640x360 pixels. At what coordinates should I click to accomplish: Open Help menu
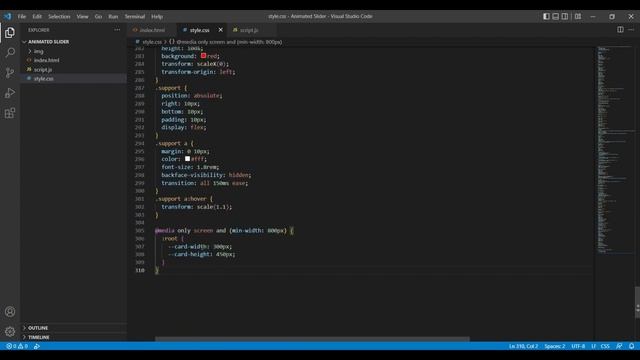[x=157, y=16]
